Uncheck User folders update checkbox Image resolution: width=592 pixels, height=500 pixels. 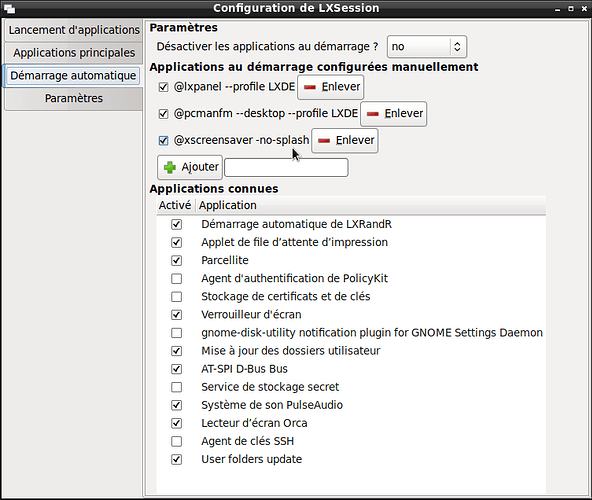tap(176, 460)
